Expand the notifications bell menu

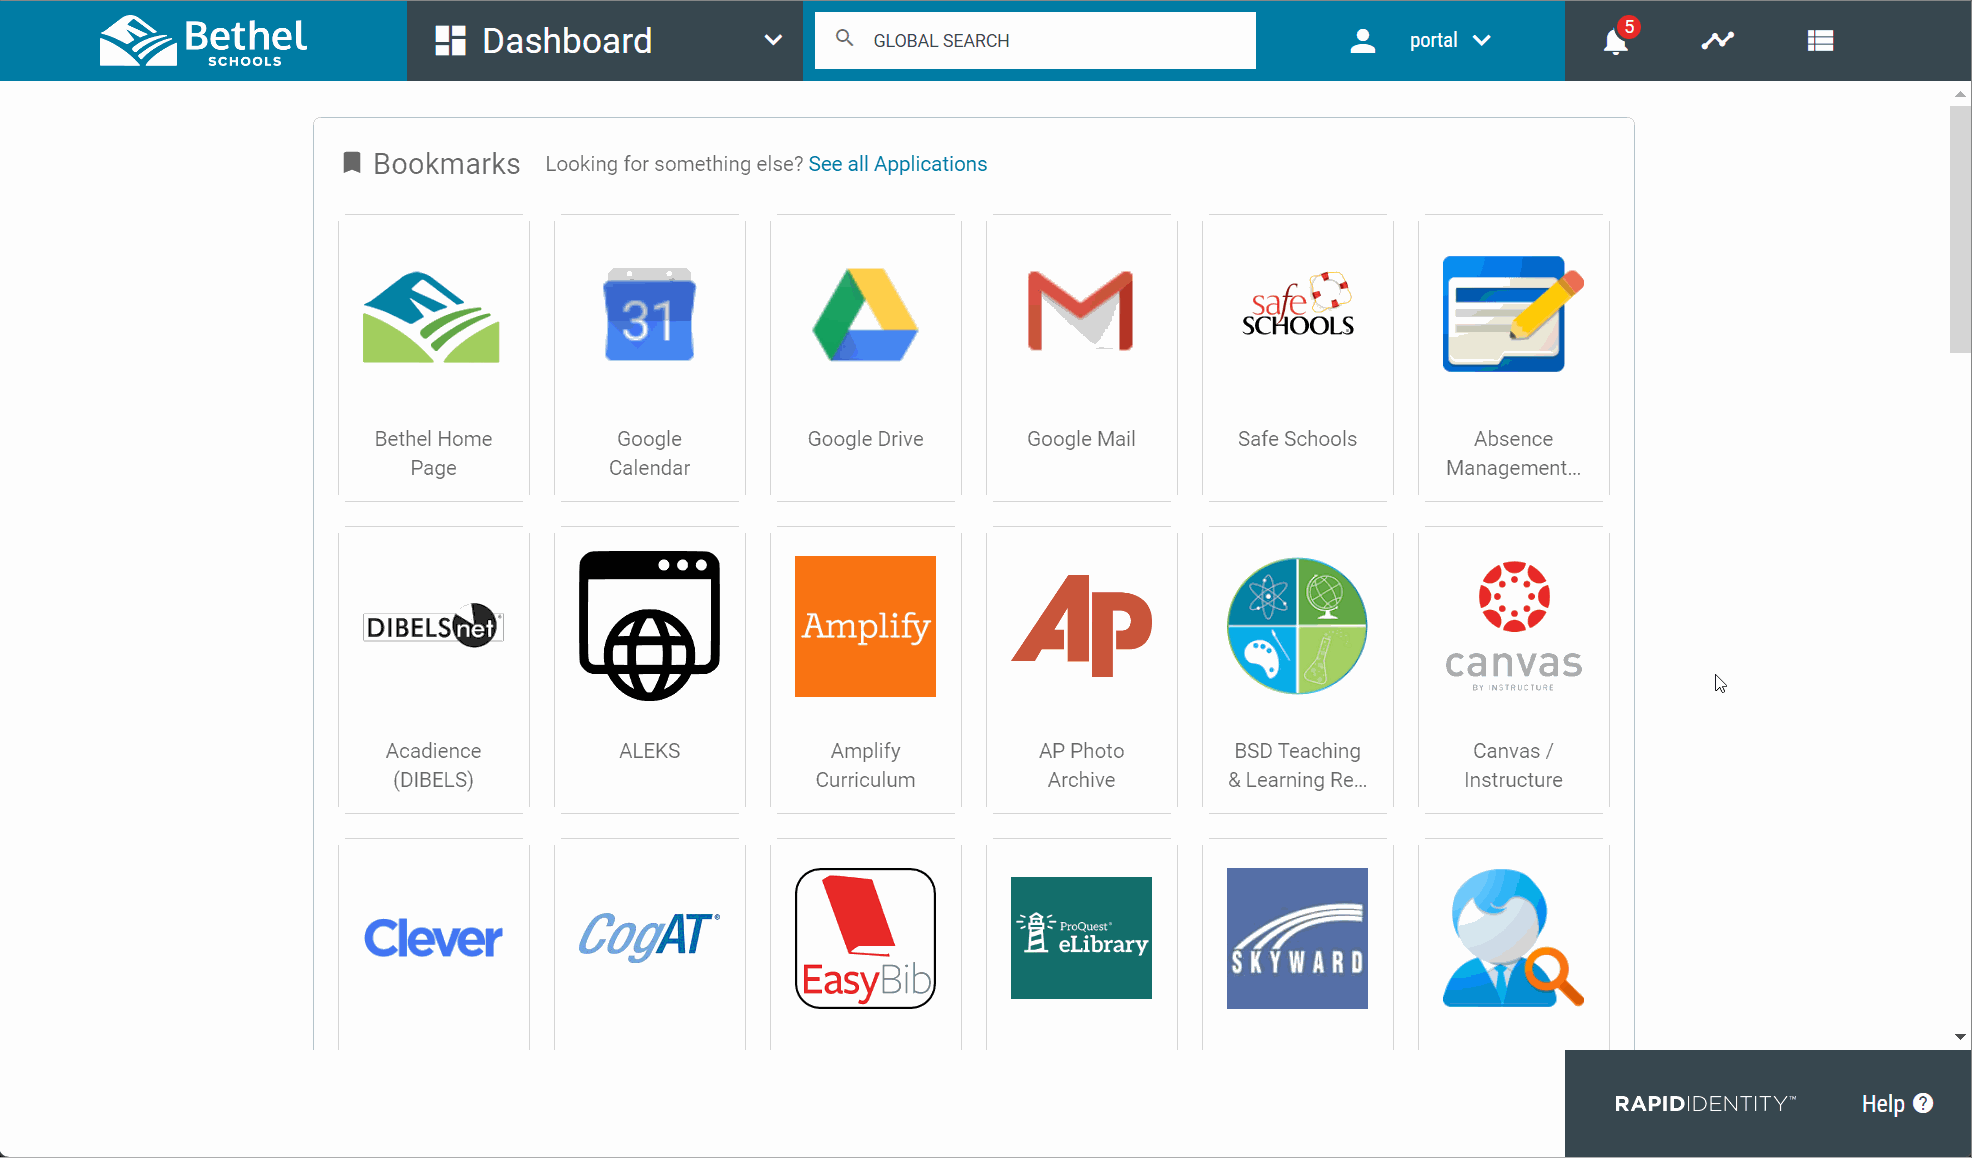click(x=1615, y=40)
